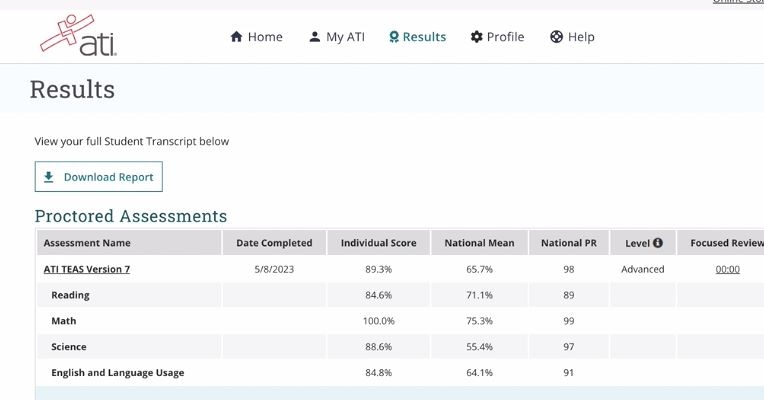Click the English national mean 64.1%
Screen dimensions: 764x400
point(479,372)
